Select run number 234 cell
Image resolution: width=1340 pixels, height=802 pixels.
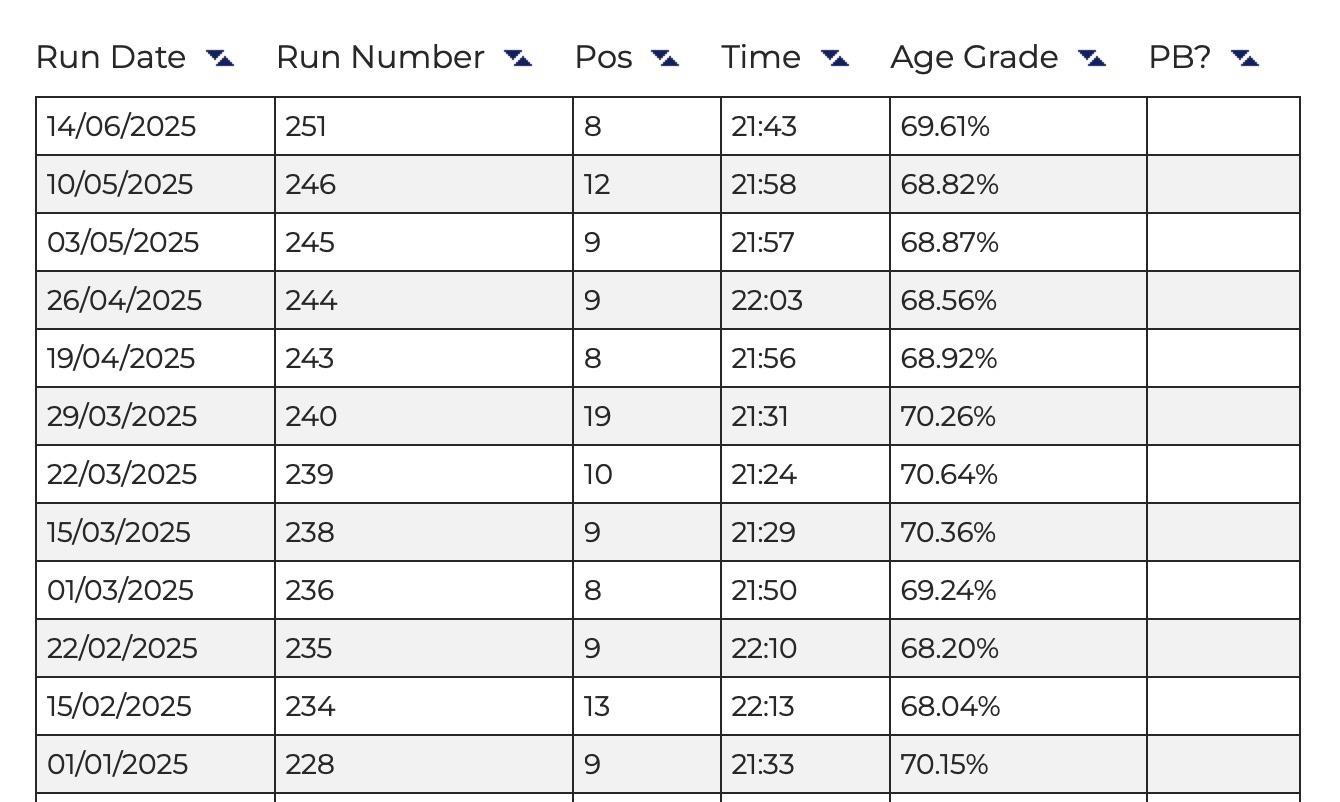tap(424, 706)
